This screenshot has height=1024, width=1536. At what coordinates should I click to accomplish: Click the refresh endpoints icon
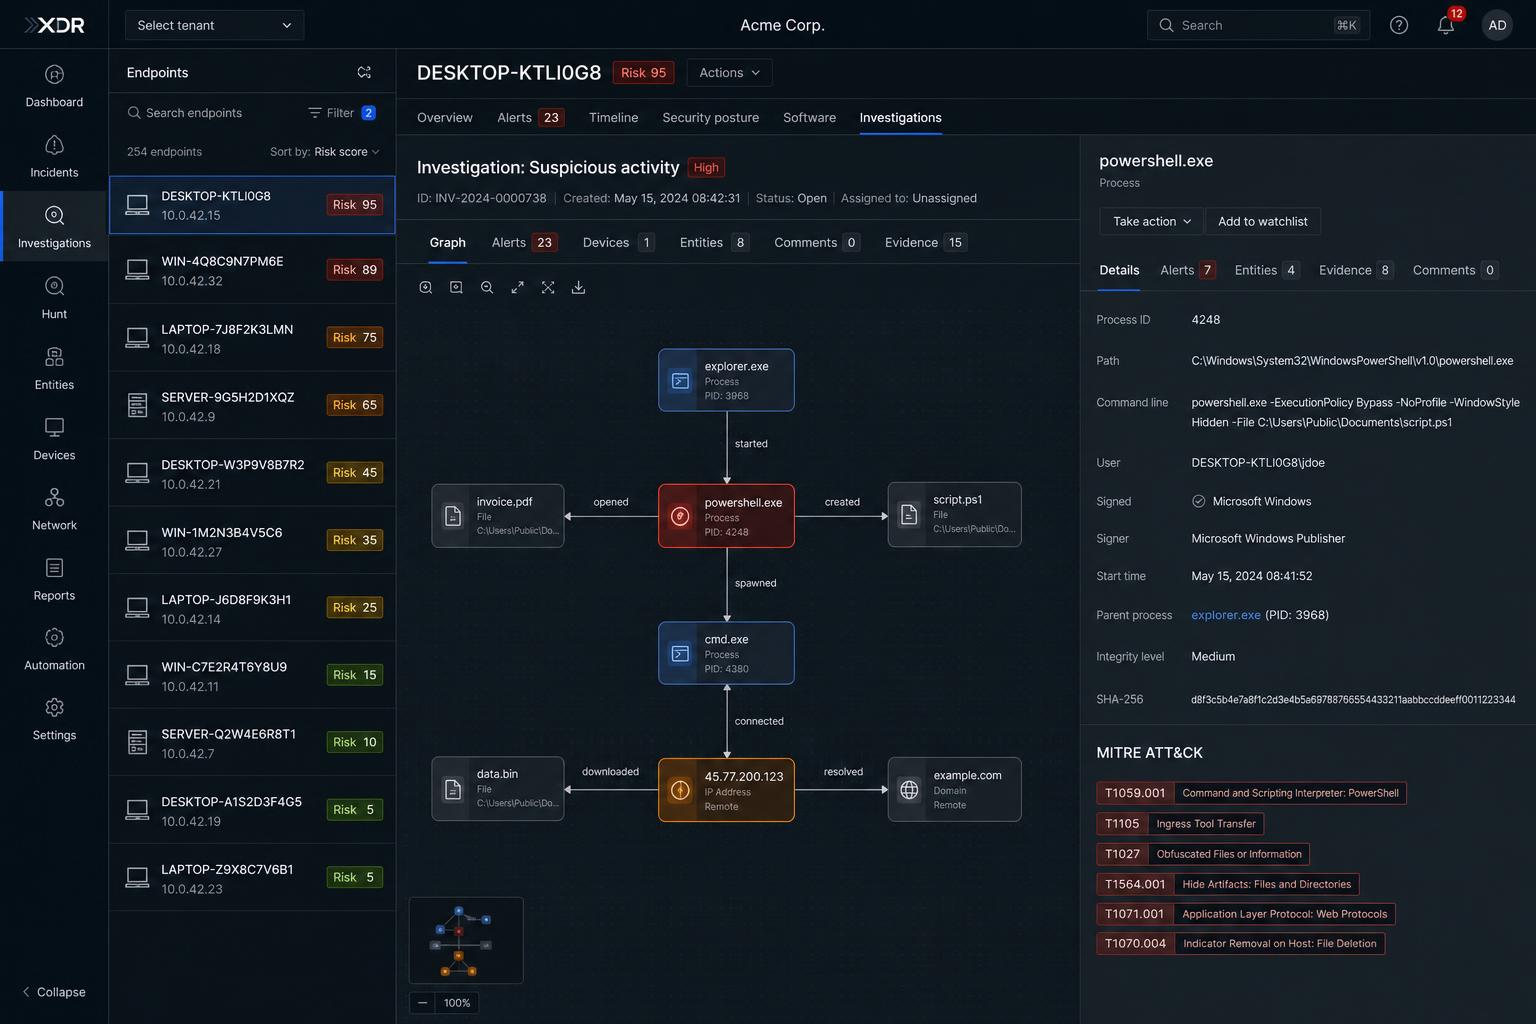(x=364, y=72)
